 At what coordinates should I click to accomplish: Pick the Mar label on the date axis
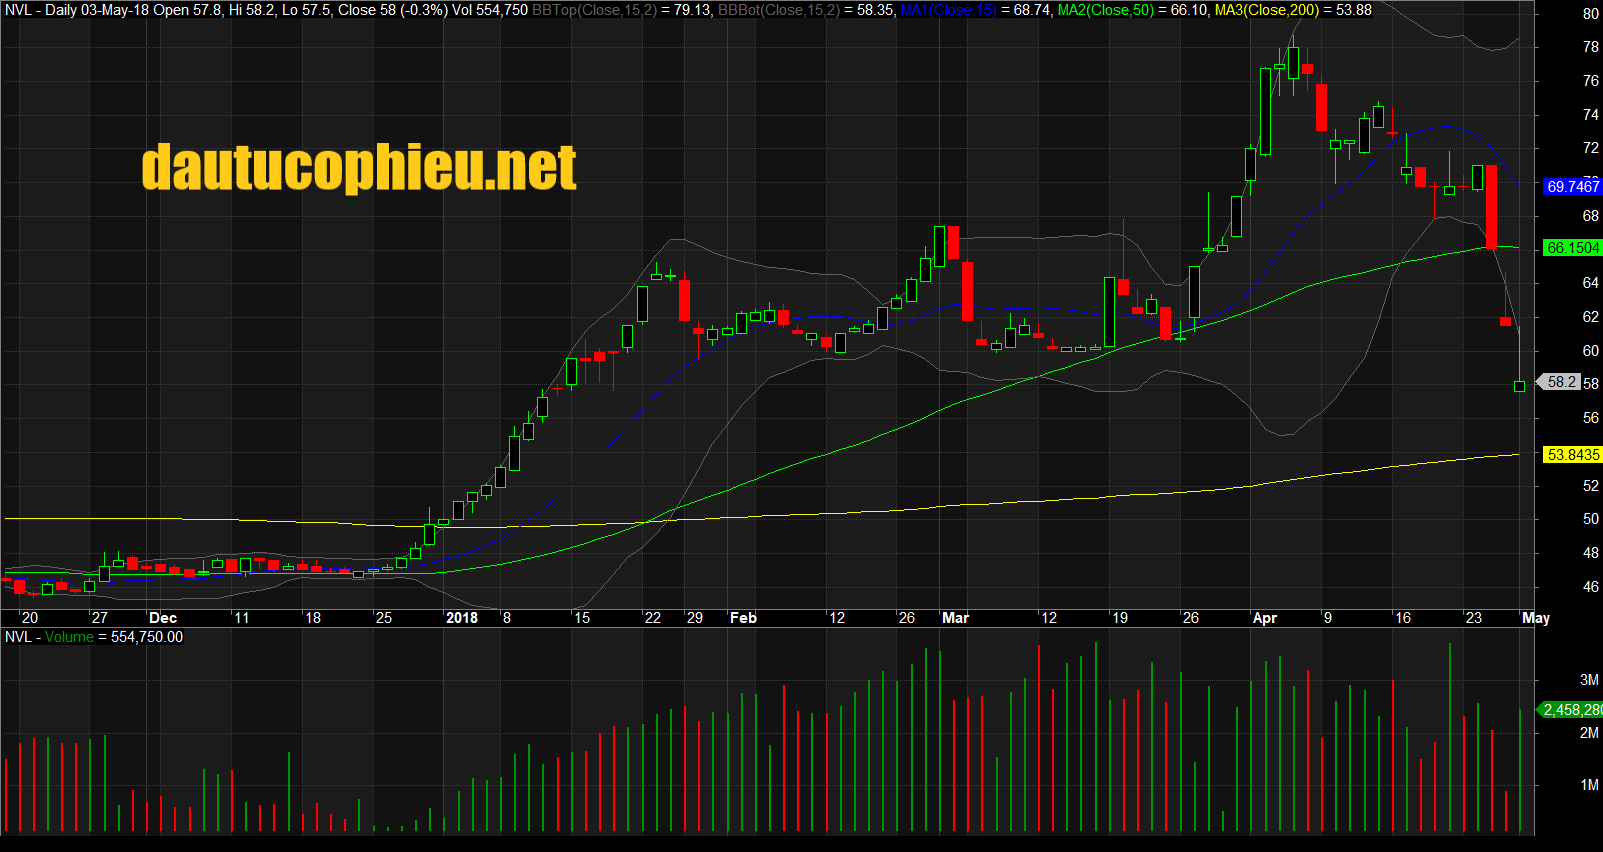[x=955, y=618]
